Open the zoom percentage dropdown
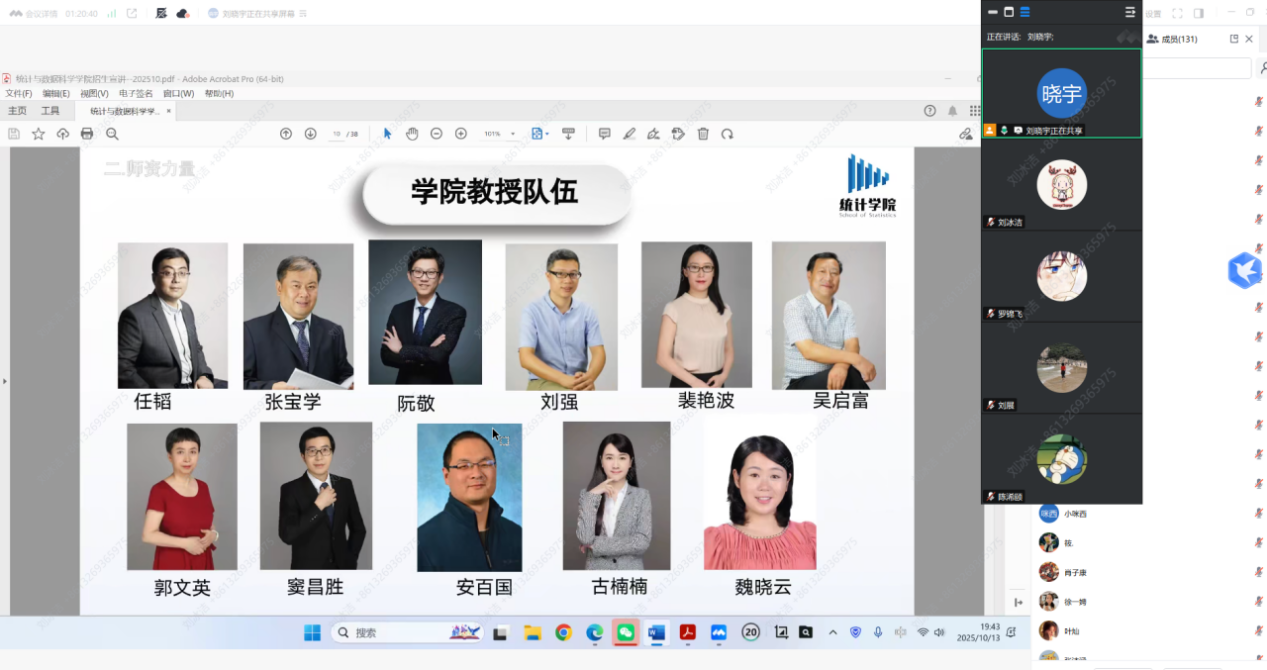This screenshot has height=670, width=1267. pos(513,134)
